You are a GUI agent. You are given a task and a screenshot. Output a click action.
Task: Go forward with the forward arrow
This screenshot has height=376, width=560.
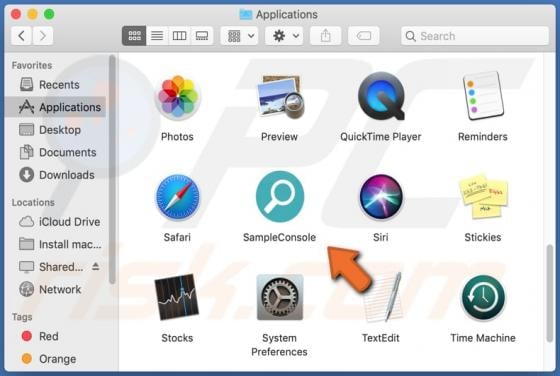[43, 36]
